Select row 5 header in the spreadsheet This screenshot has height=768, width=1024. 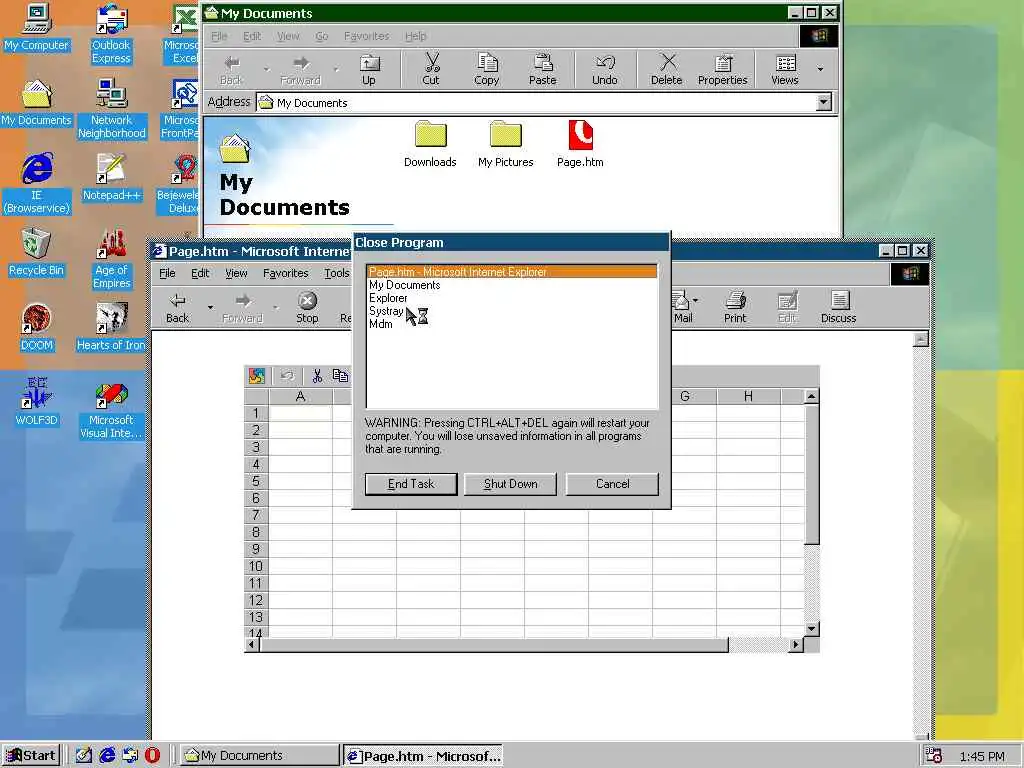256,481
